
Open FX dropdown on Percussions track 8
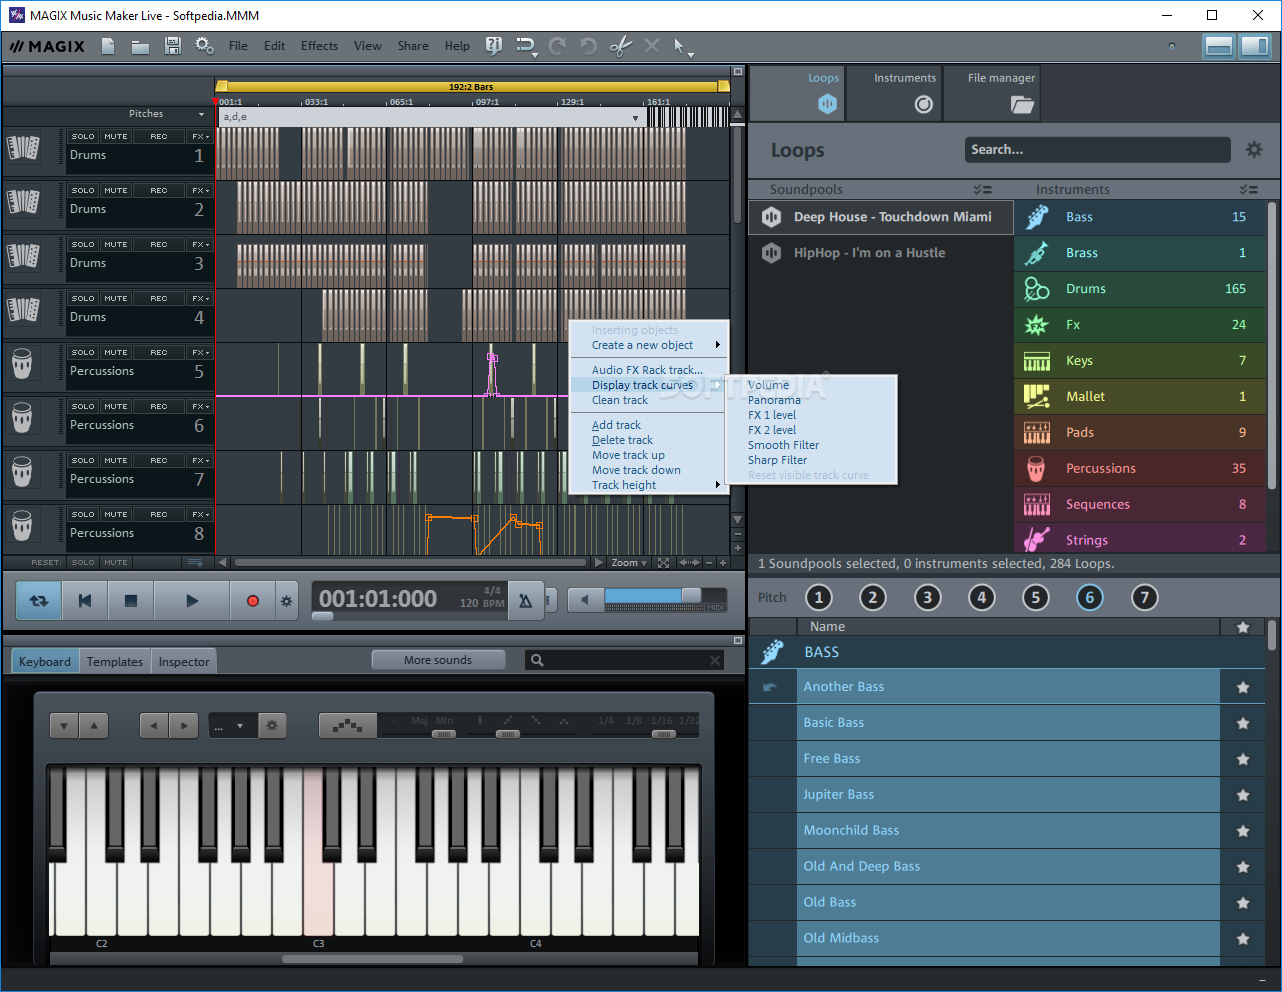click(x=200, y=515)
